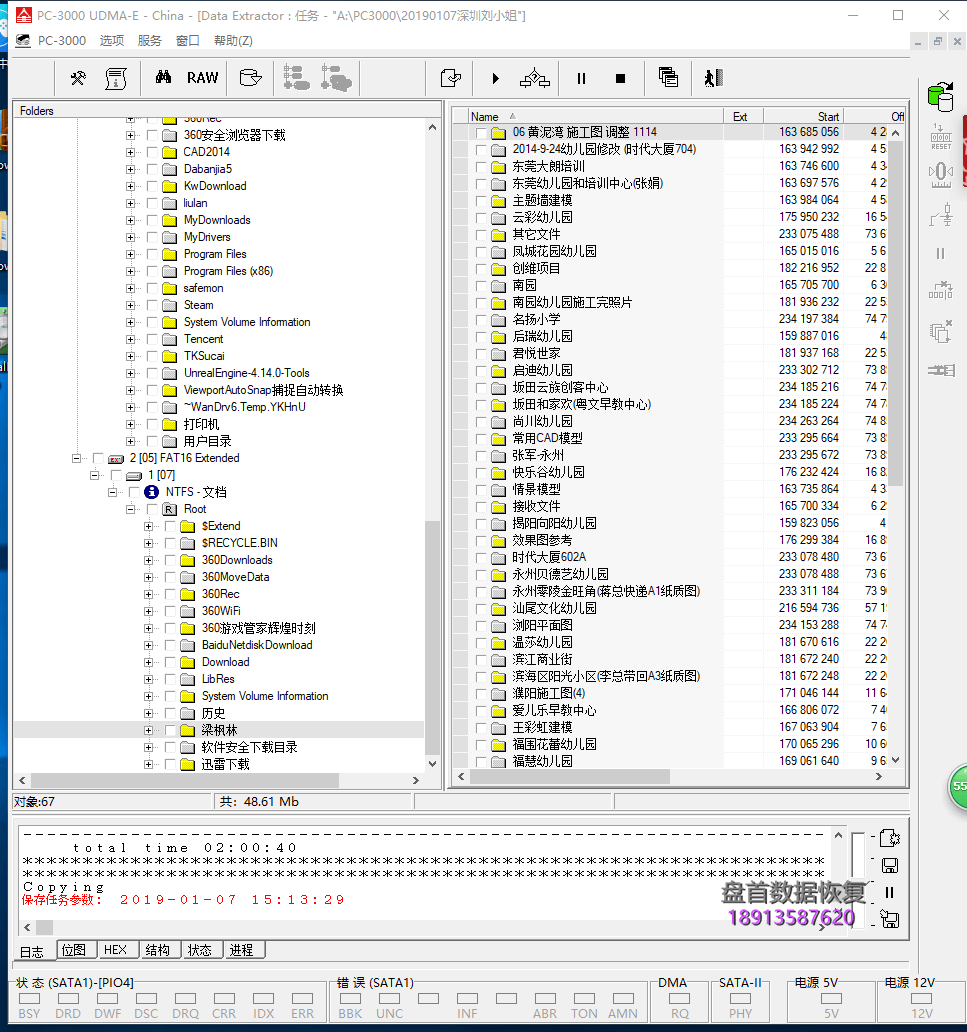Click the structure map toolbar icon
Image resolution: width=967 pixels, height=1032 pixels.
click(x=535, y=78)
